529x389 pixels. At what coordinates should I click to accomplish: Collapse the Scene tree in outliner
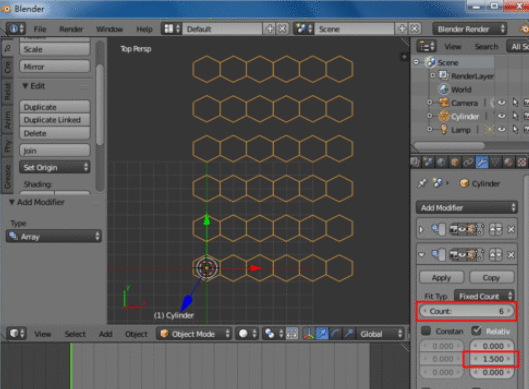(x=416, y=62)
